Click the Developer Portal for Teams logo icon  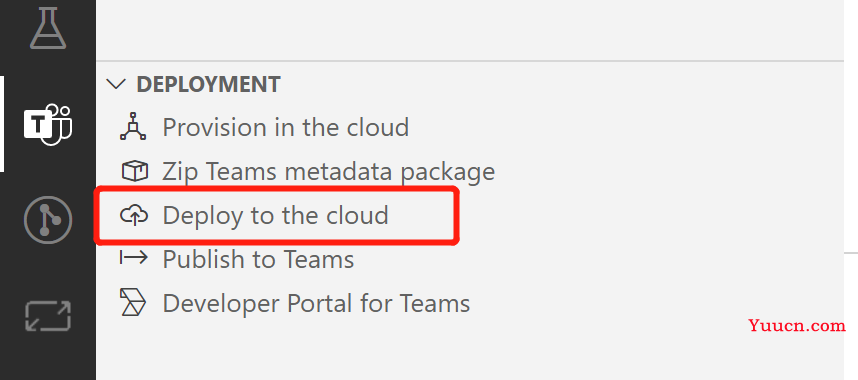click(x=133, y=303)
